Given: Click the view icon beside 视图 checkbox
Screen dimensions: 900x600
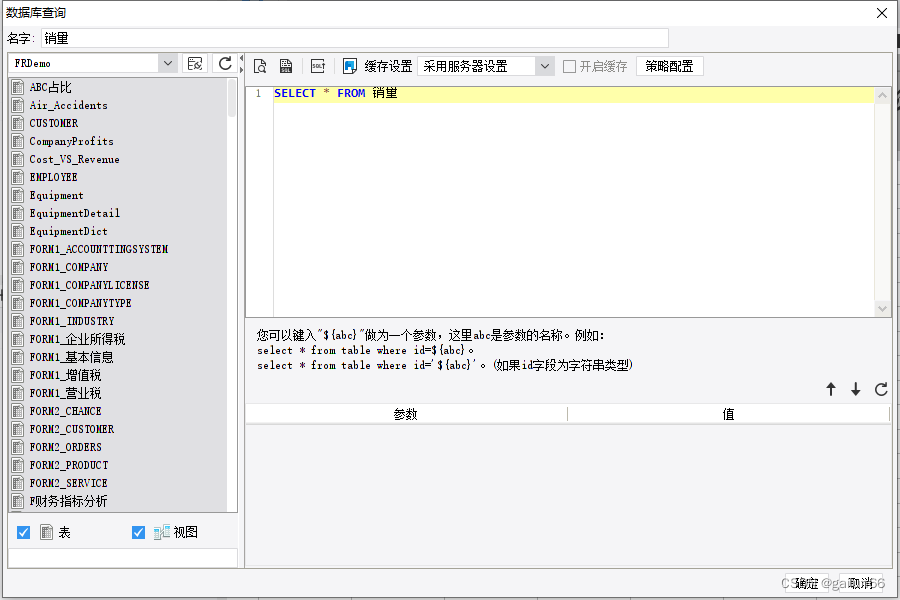Looking at the screenshot, I should pos(161,532).
